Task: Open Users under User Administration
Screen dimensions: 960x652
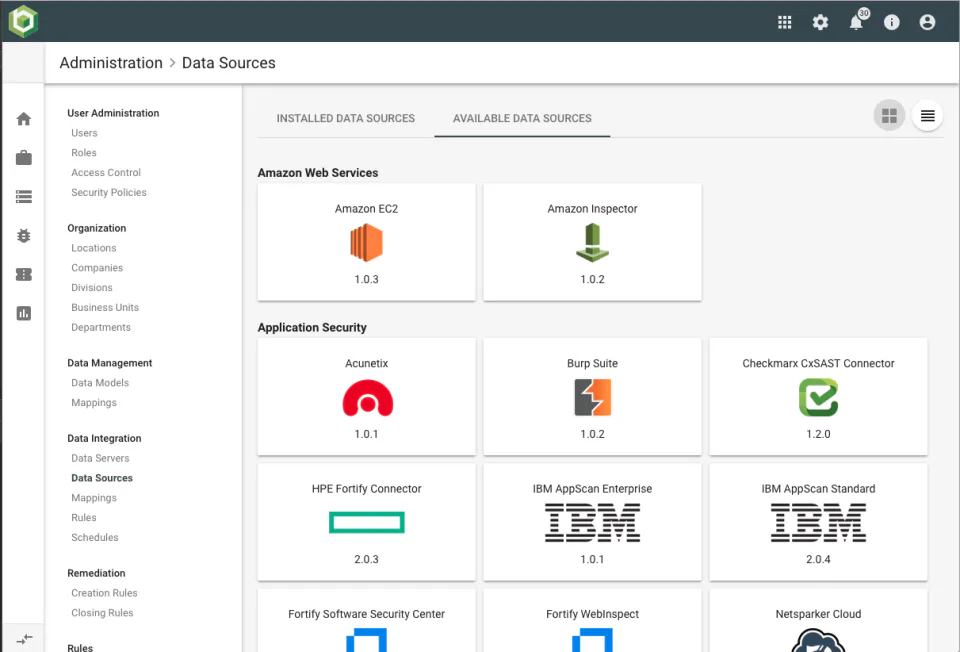Action: (x=84, y=133)
